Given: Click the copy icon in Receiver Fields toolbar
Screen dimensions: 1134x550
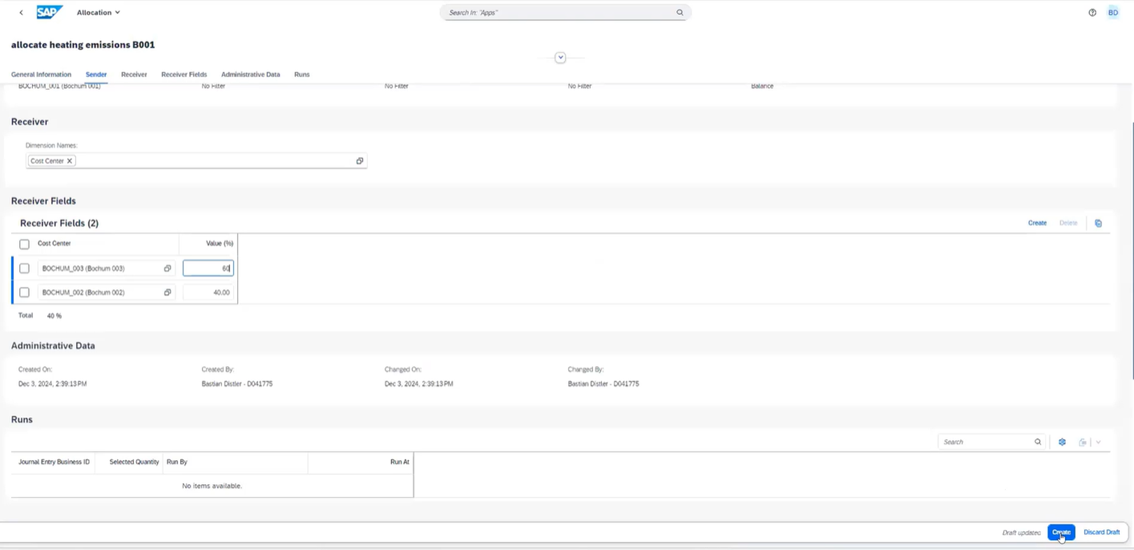Looking at the screenshot, I should 1098,223.
